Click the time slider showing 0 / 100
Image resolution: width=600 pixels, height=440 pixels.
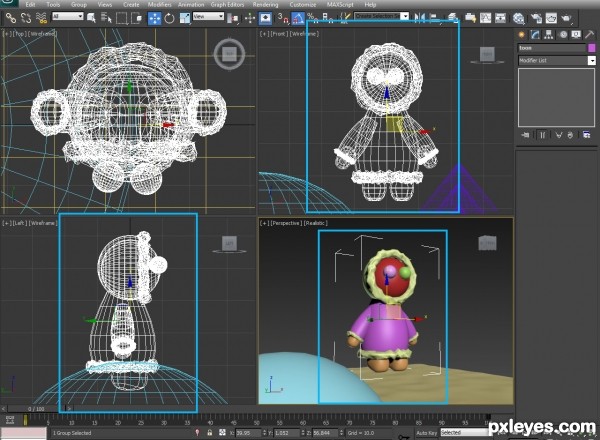click(x=37, y=409)
